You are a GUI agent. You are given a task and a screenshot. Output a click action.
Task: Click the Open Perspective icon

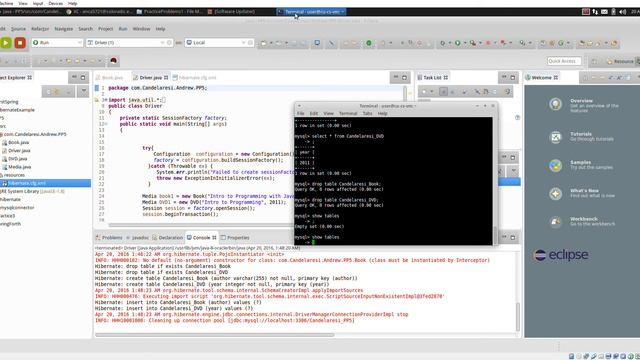pos(594,61)
